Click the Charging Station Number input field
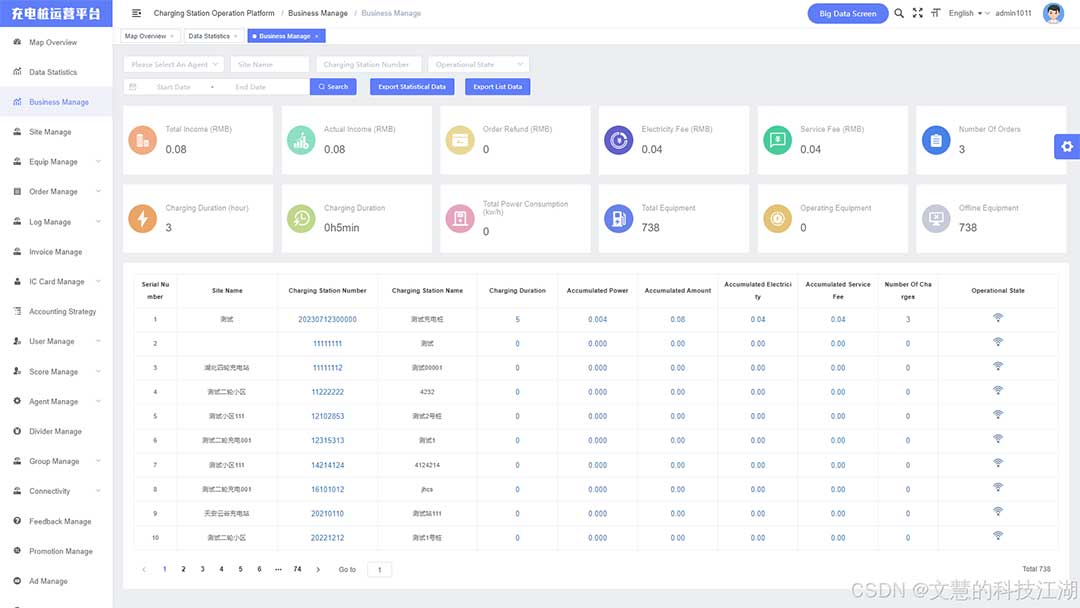 (x=368, y=65)
